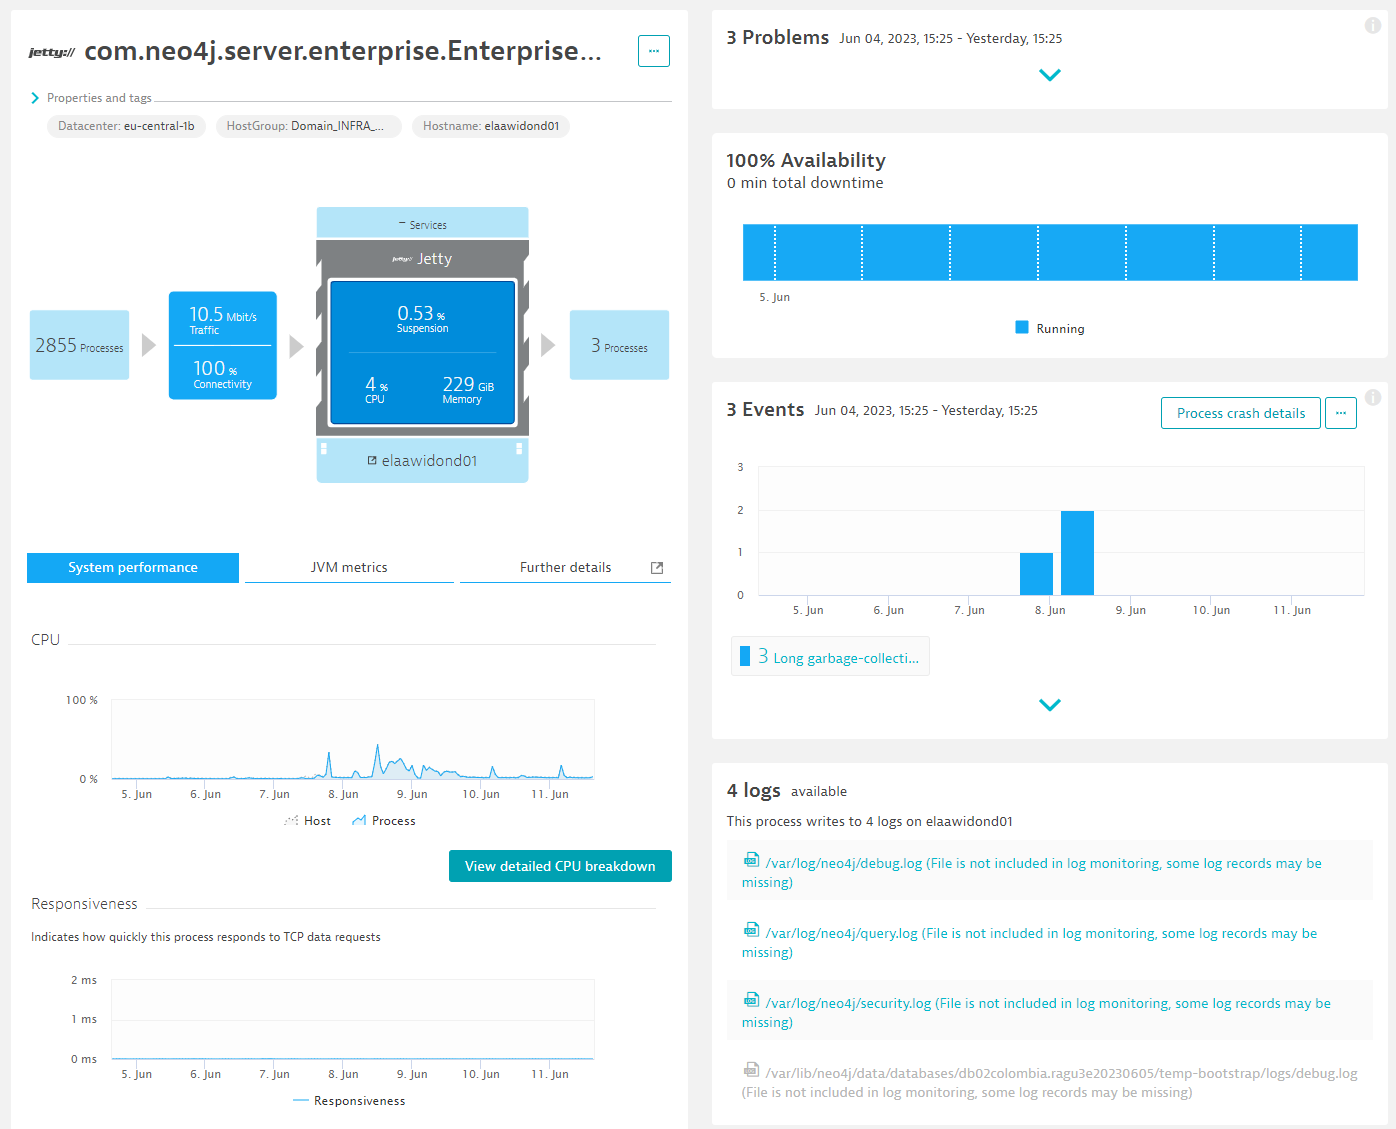Viewport: 1396px width, 1129px height.
Task: Open the more options (...) menu next to Process crash details
Action: tap(1340, 412)
